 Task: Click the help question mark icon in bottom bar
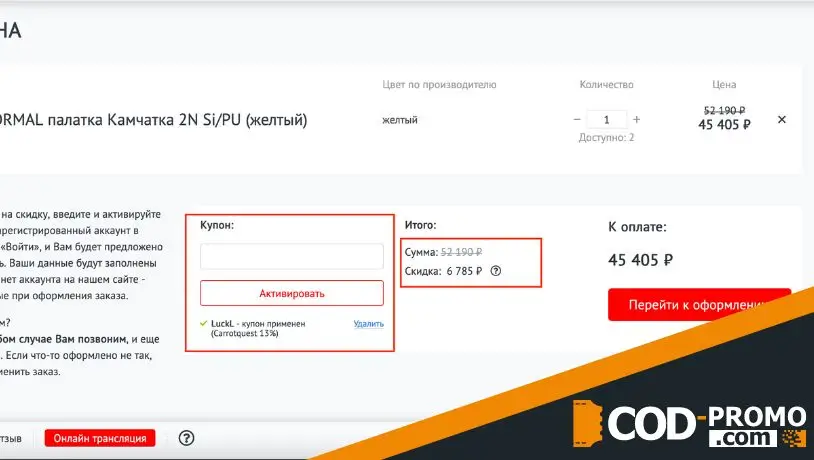click(186, 438)
